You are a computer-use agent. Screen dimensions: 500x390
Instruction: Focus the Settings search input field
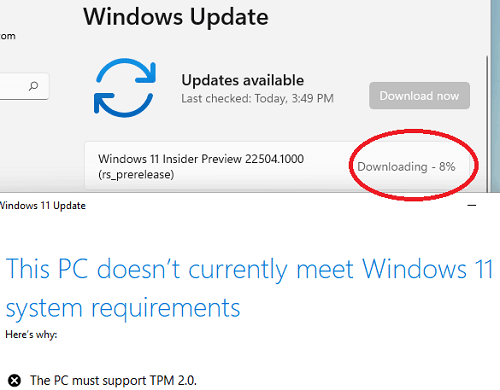[23, 86]
